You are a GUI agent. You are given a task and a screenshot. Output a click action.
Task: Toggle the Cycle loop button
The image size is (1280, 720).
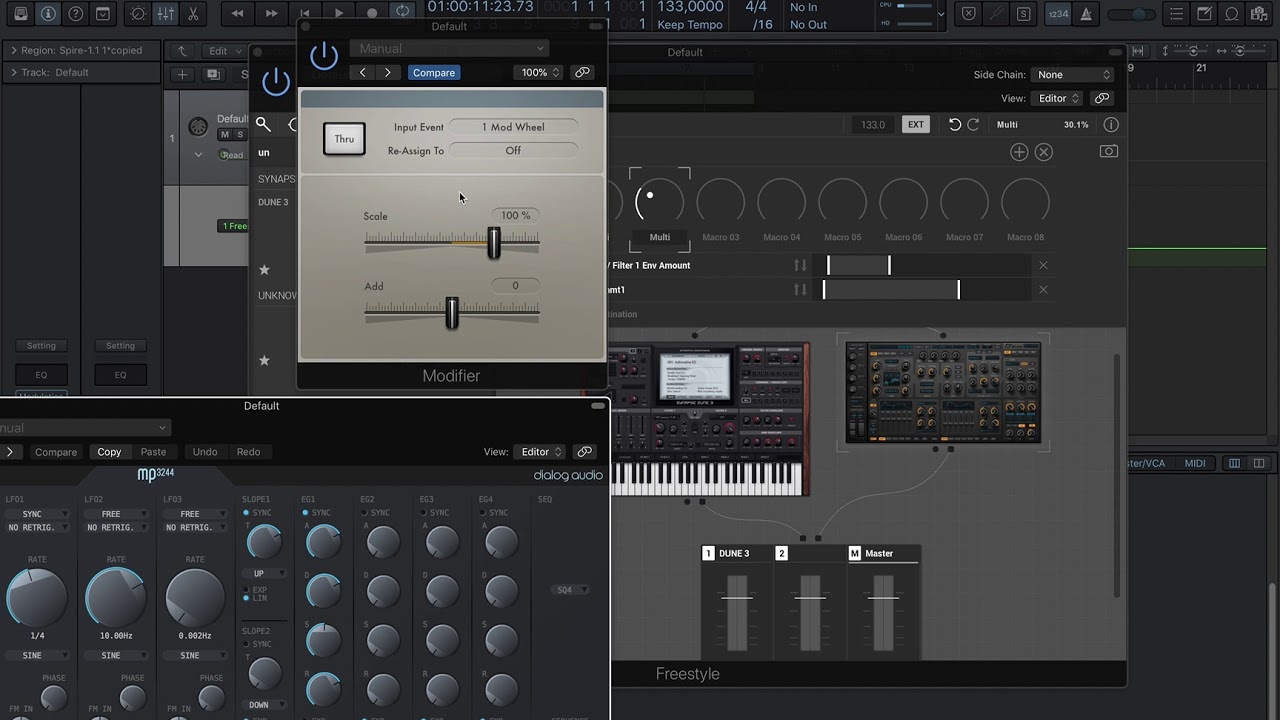[402, 12]
